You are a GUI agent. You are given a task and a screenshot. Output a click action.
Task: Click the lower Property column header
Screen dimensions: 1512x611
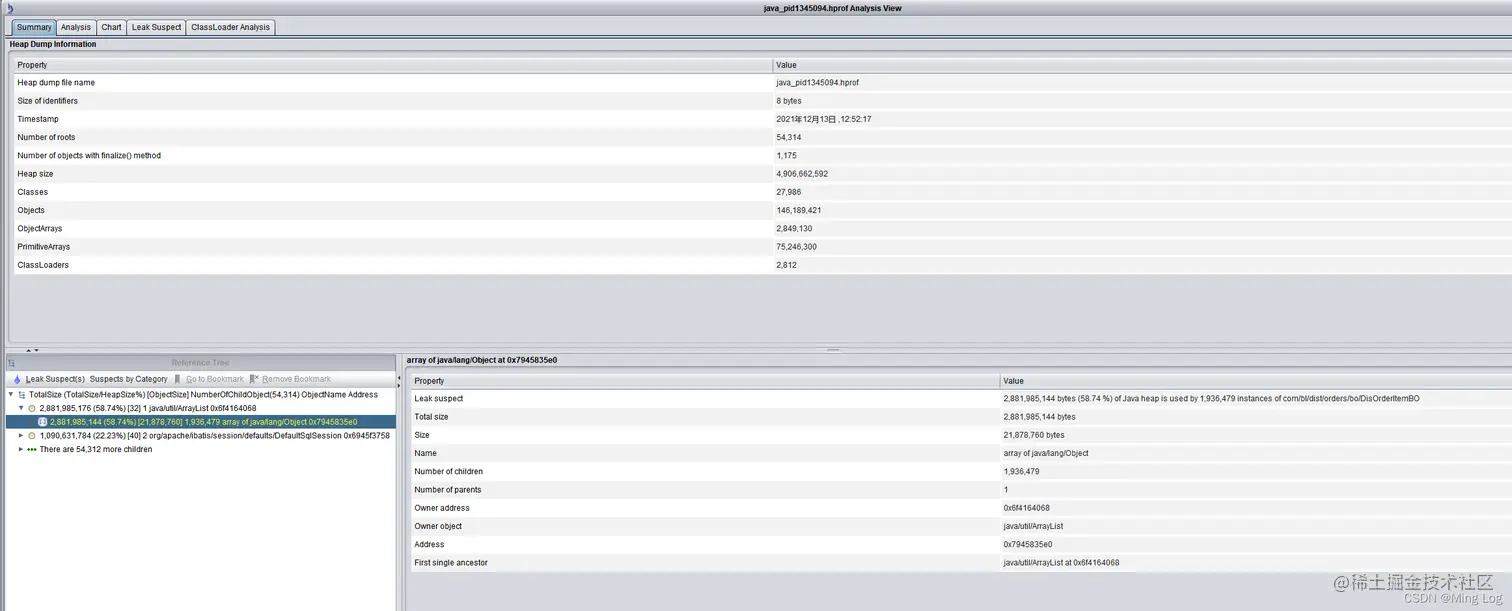coord(705,381)
